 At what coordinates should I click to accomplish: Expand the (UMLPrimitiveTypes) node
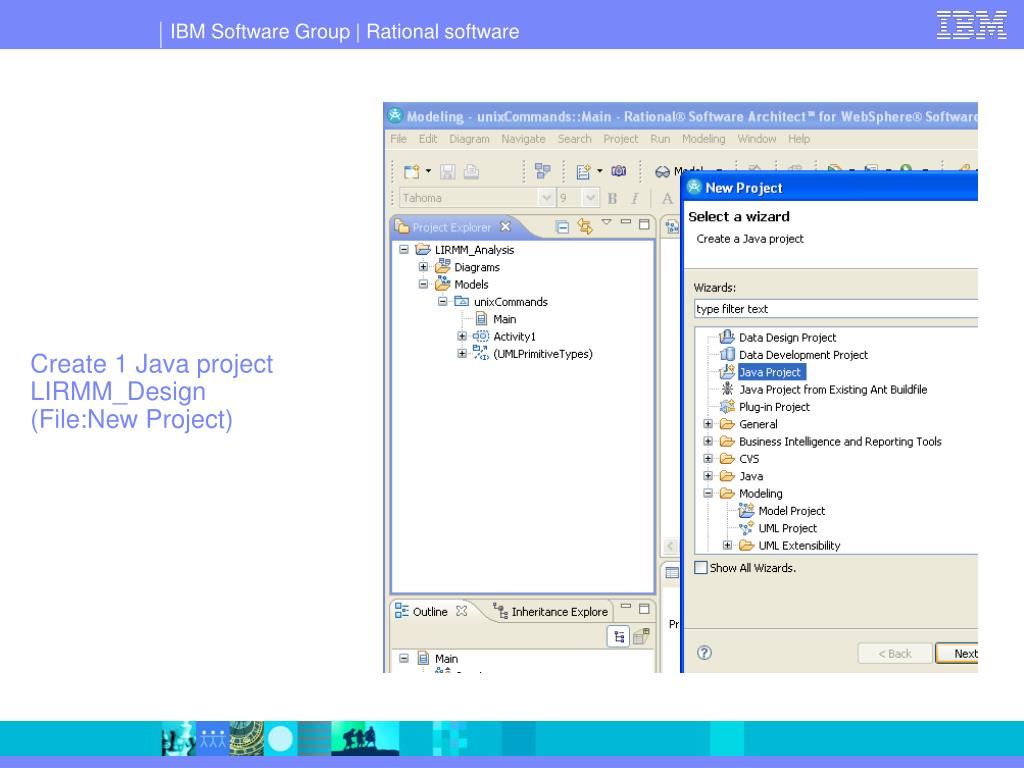point(462,353)
